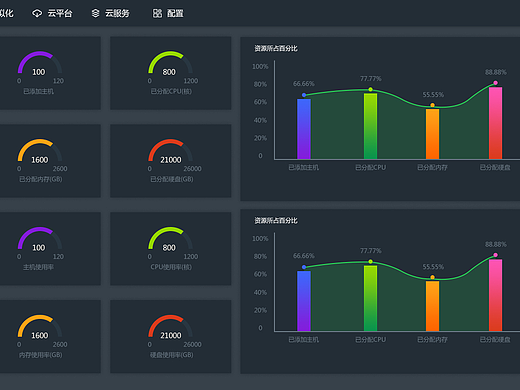The image size is (520, 390).
Task: Open the 云平台 menu item
Action: [60, 13]
